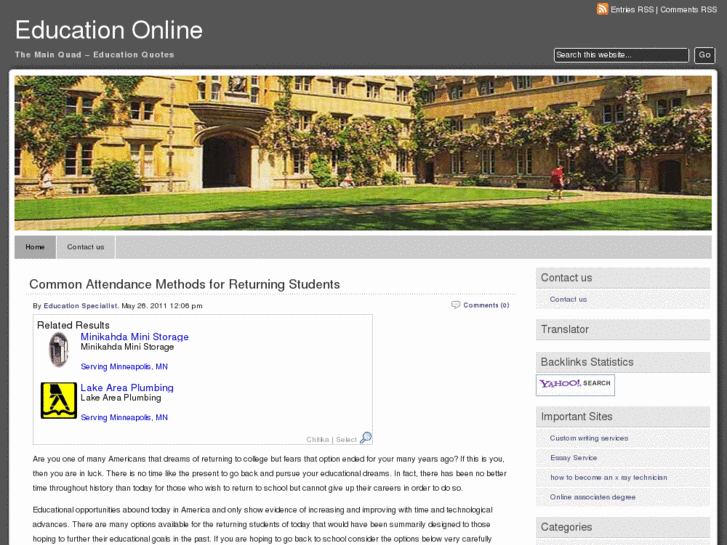Open the Essay Service link
Image resolution: width=727 pixels, height=545 pixels.
click(574, 458)
